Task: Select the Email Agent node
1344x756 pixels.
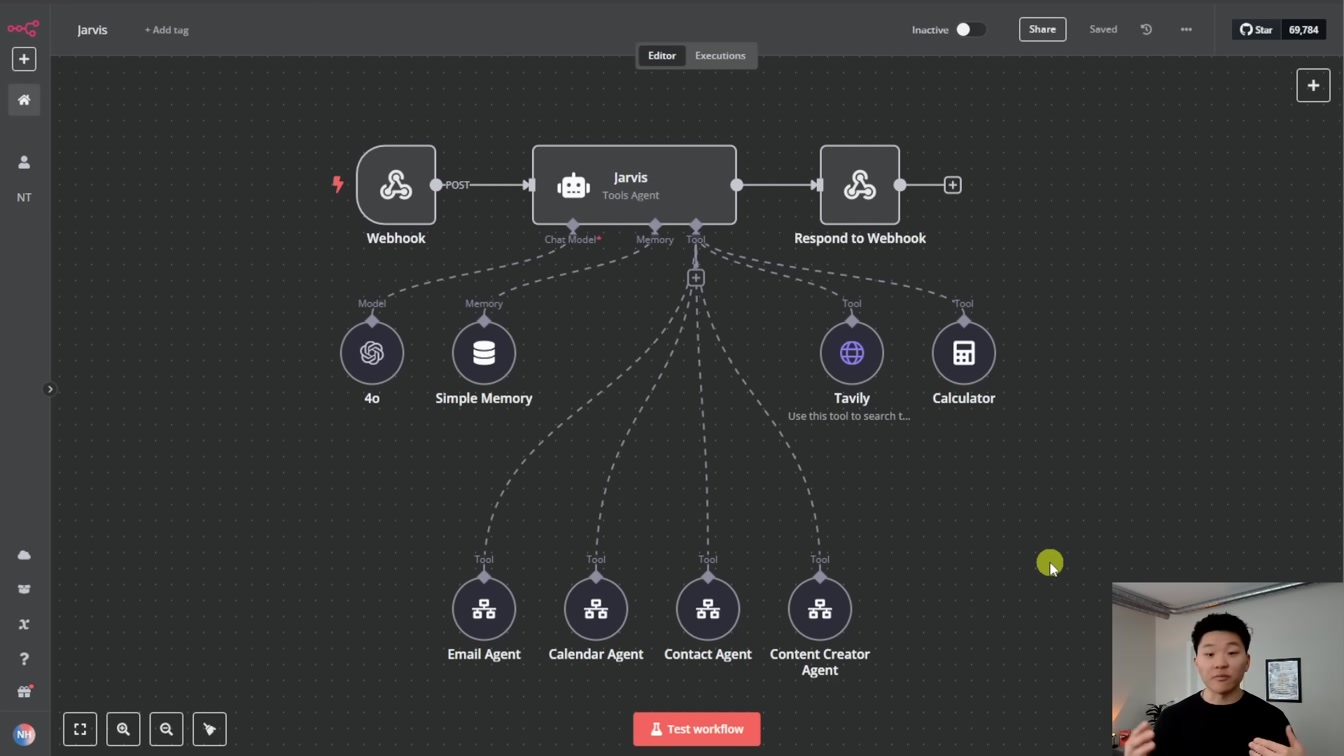Action: tap(484, 609)
